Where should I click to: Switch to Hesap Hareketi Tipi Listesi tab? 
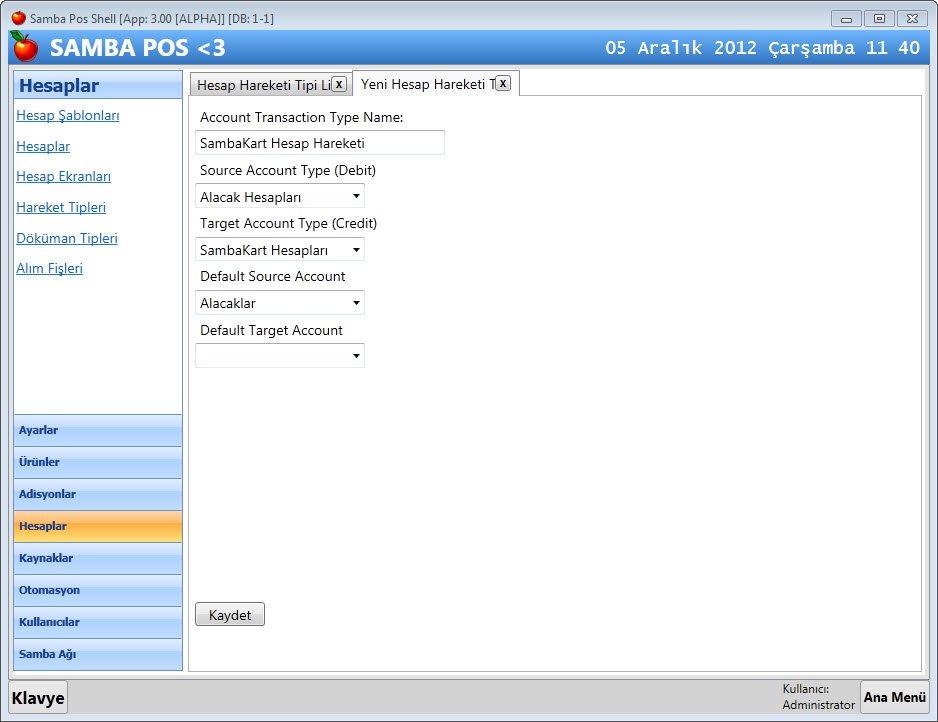[262, 85]
